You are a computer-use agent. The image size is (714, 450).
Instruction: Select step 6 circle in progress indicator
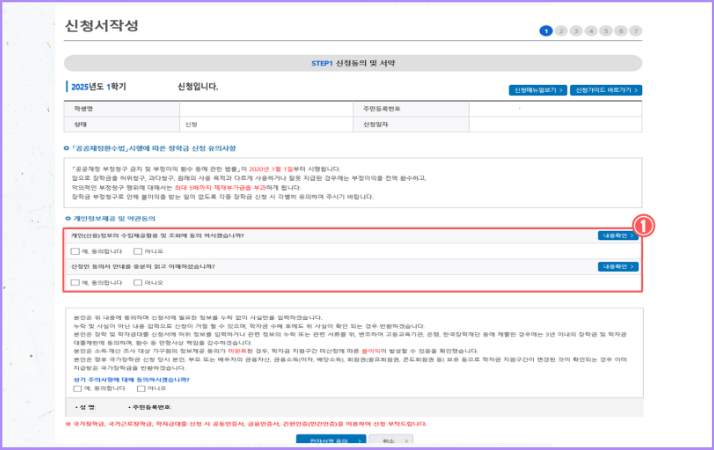[621, 31]
